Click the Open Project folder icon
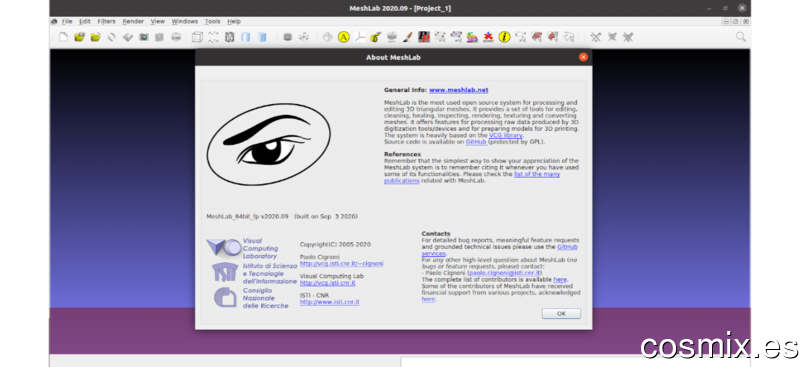 click(x=79, y=37)
